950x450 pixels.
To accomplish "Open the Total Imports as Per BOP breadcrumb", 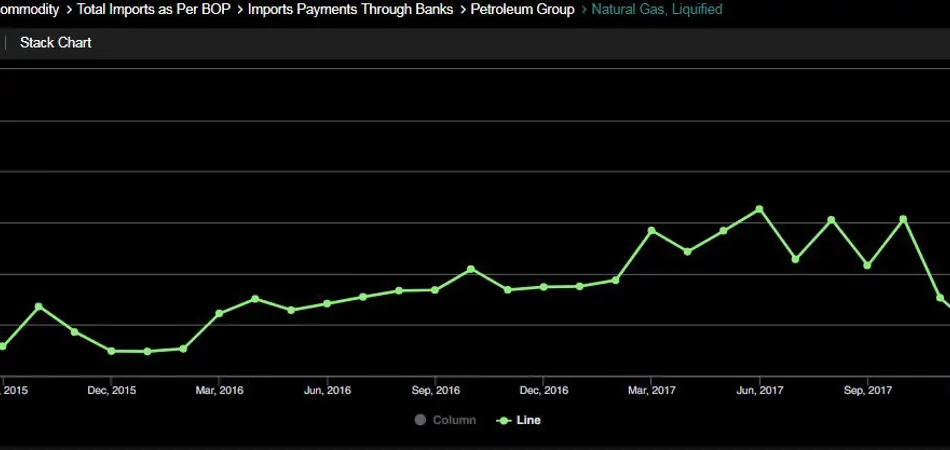I will pyautogui.click(x=153, y=9).
